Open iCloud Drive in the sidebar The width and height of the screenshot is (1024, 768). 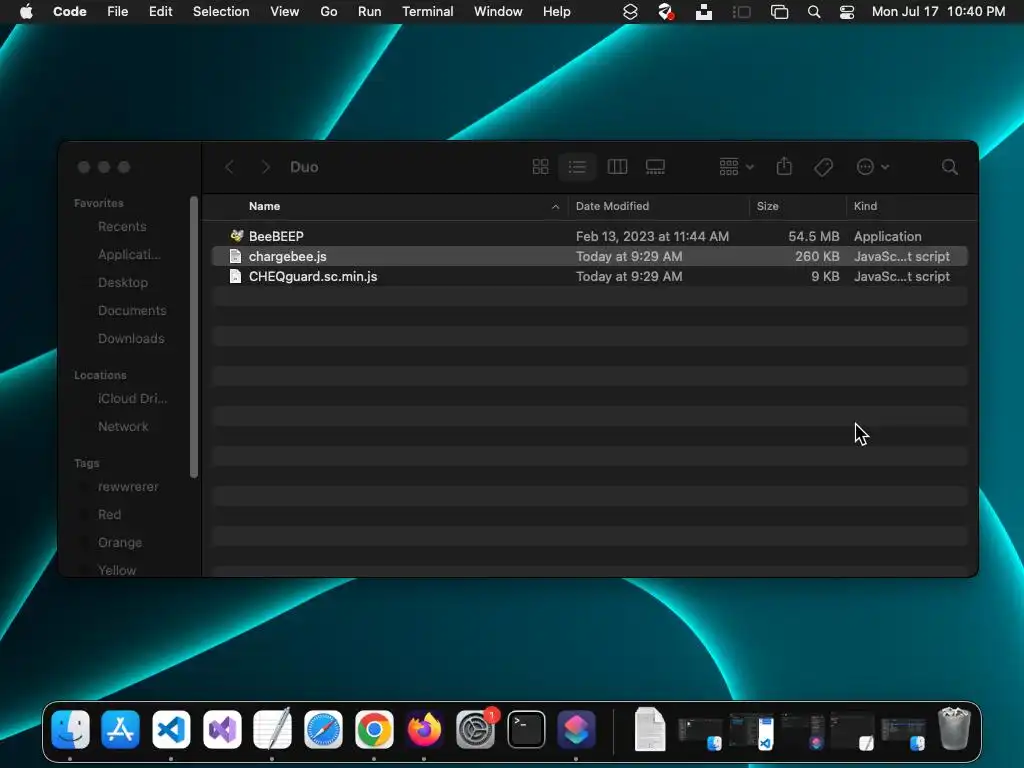click(132, 398)
